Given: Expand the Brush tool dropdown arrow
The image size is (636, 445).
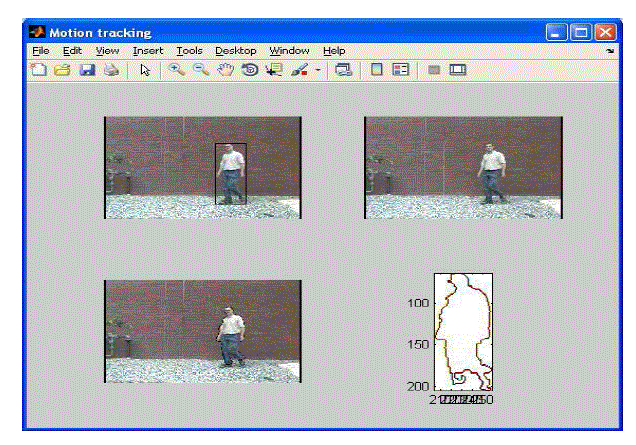Looking at the screenshot, I should pos(318,70).
